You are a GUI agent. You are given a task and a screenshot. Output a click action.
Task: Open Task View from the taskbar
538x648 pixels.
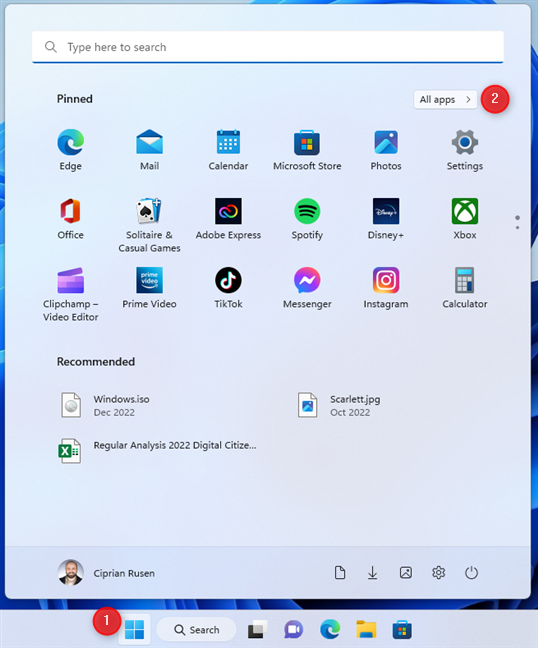[x=257, y=629]
